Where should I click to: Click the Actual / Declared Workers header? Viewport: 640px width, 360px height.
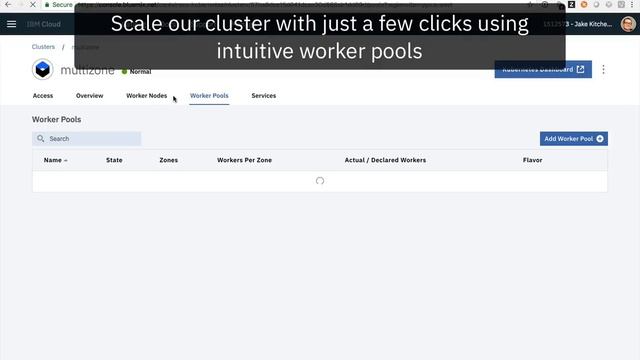coord(385,160)
